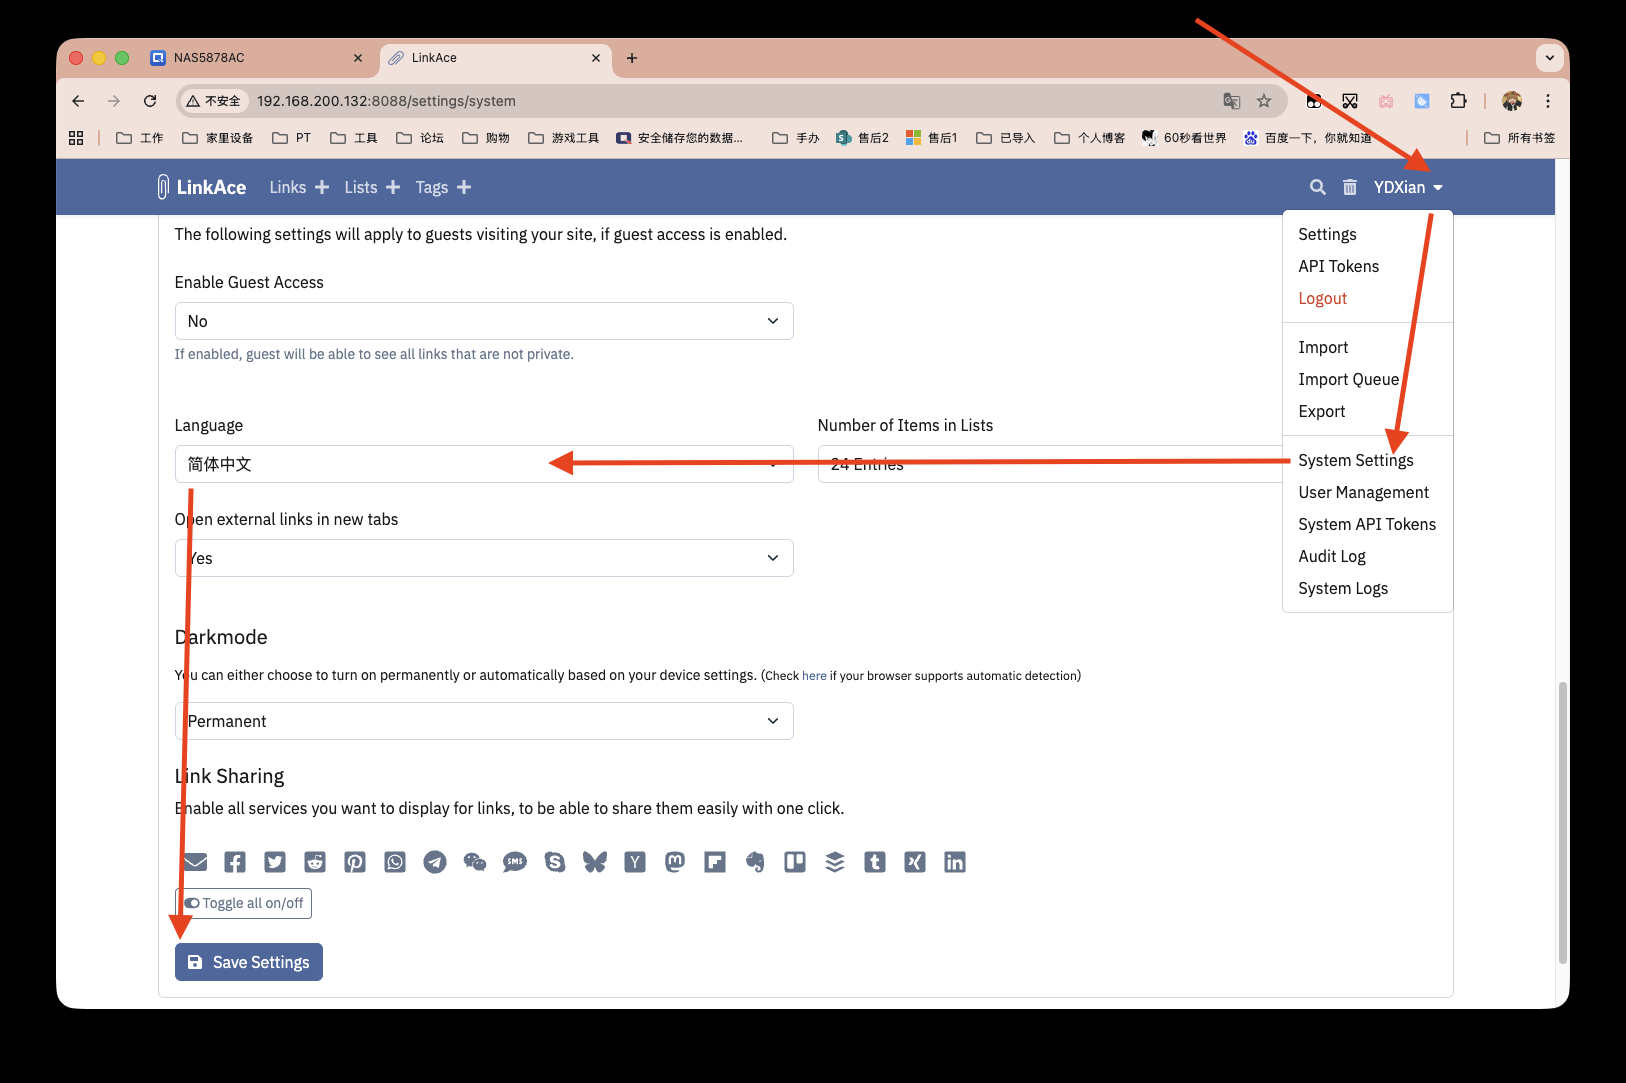Image resolution: width=1626 pixels, height=1083 pixels.
Task: Select User Management from the menu
Action: pyautogui.click(x=1363, y=492)
